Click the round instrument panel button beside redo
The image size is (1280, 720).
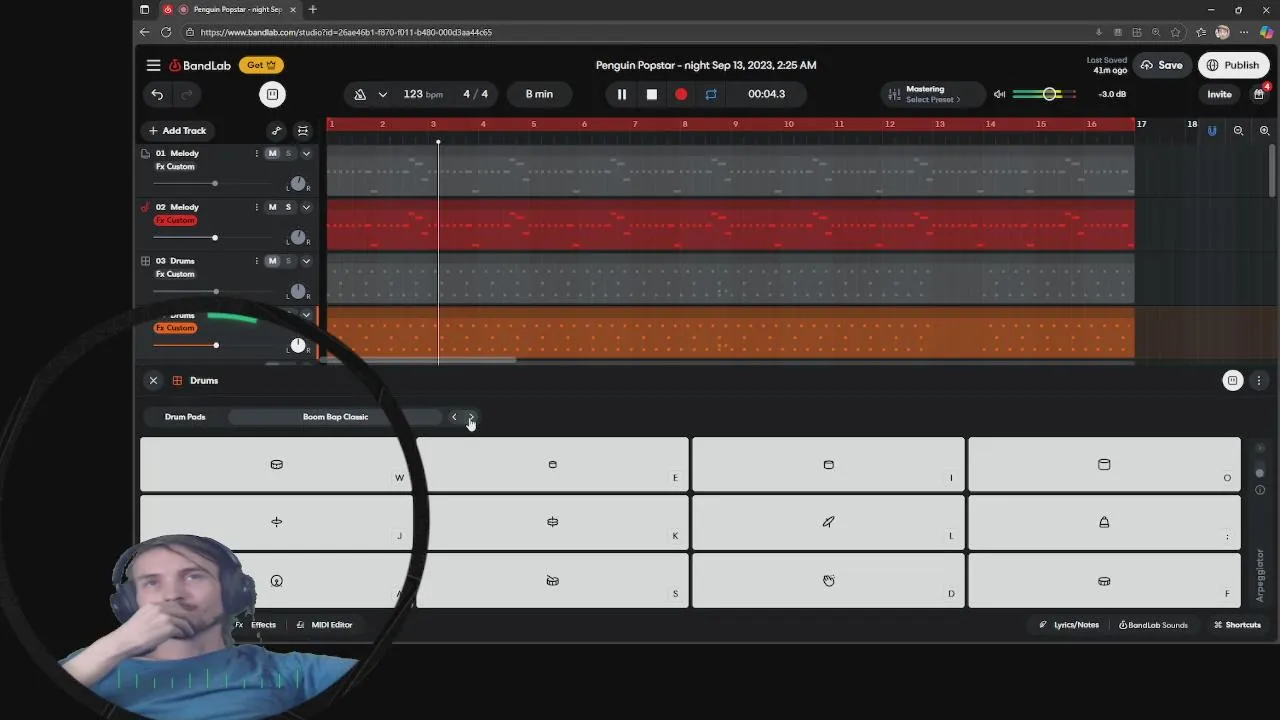(x=272, y=94)
